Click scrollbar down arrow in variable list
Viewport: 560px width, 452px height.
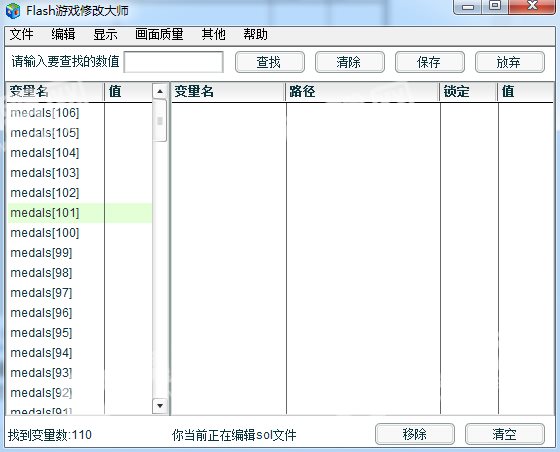pos(160,406)
